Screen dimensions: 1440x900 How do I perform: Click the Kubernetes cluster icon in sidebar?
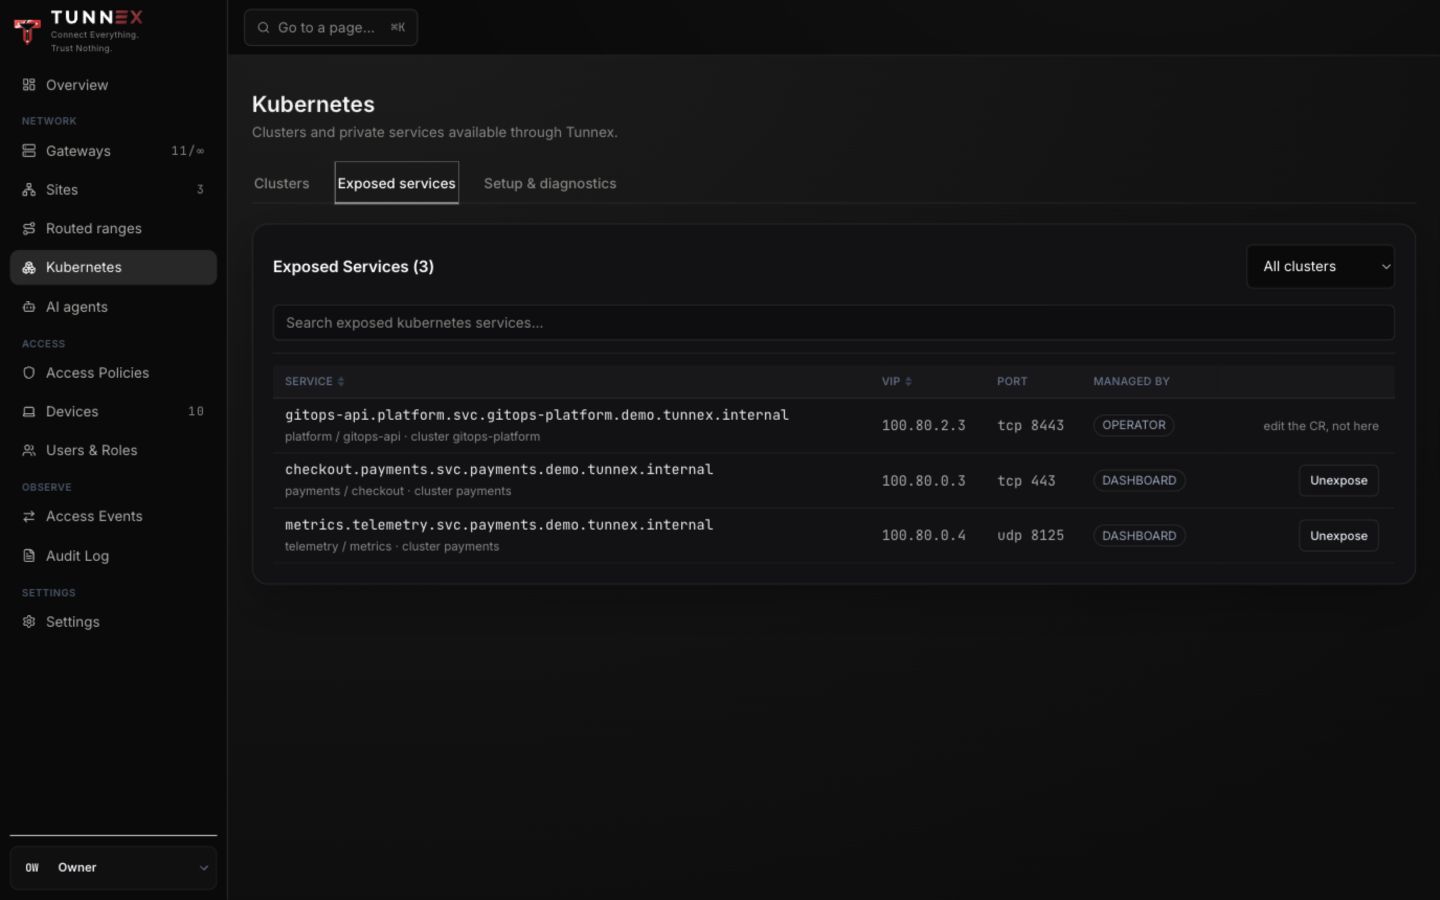click(x=29, y=268)
